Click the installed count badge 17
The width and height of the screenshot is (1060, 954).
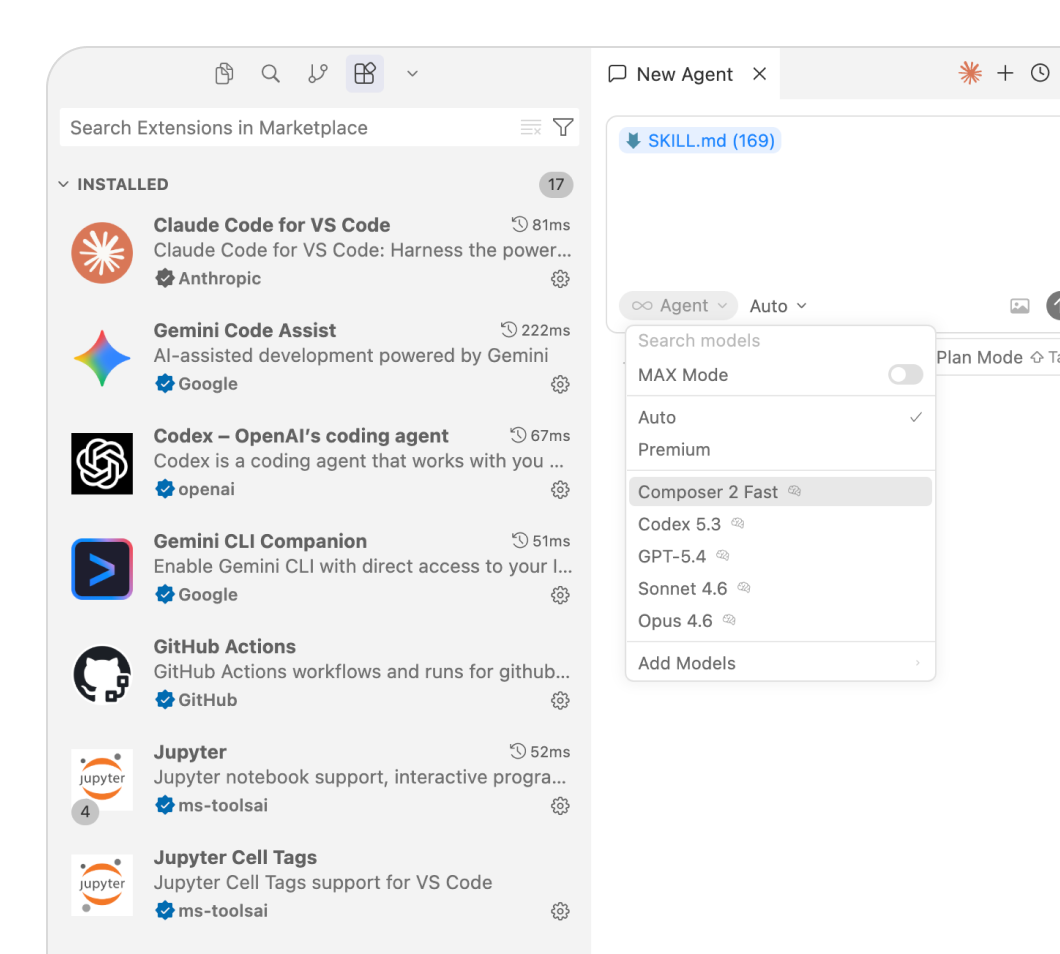(x=556, y=185)
